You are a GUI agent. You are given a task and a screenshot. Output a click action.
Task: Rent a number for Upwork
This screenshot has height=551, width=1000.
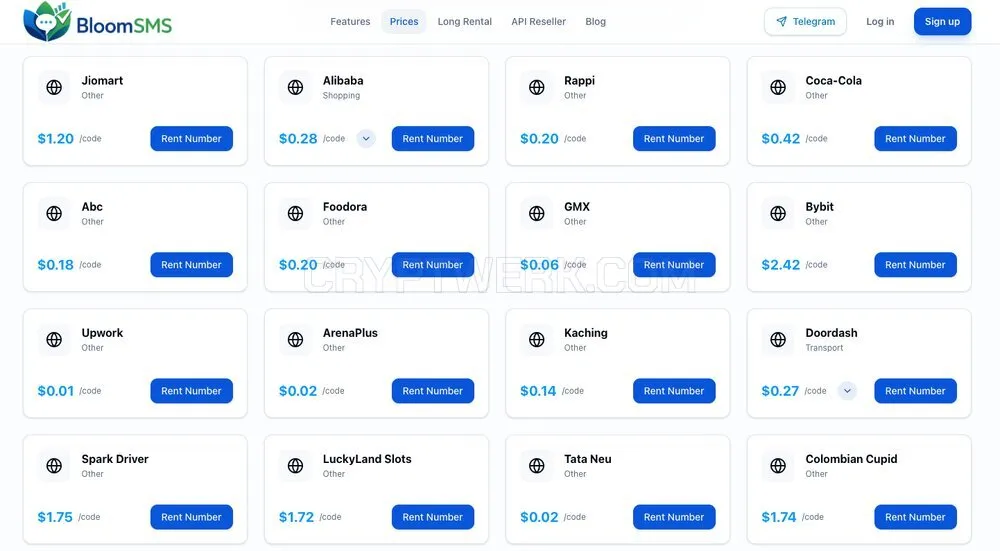tap(191, 391)
